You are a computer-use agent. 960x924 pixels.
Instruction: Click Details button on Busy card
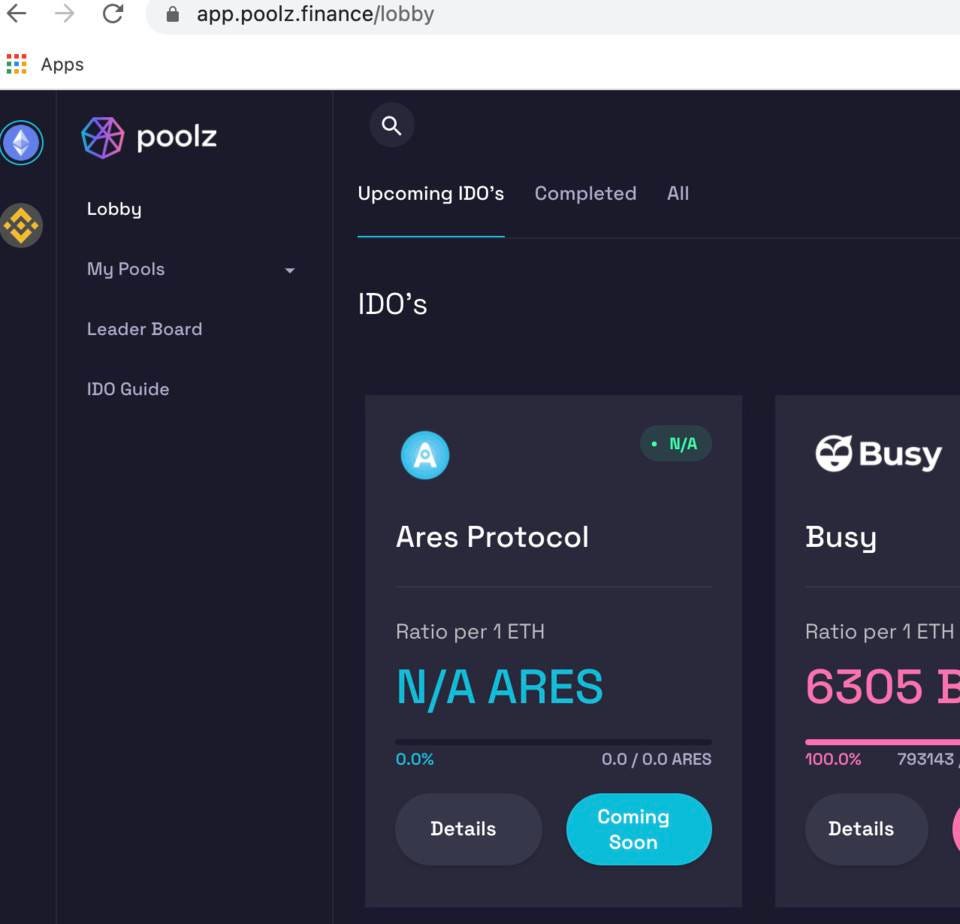[x=866, y=829]
